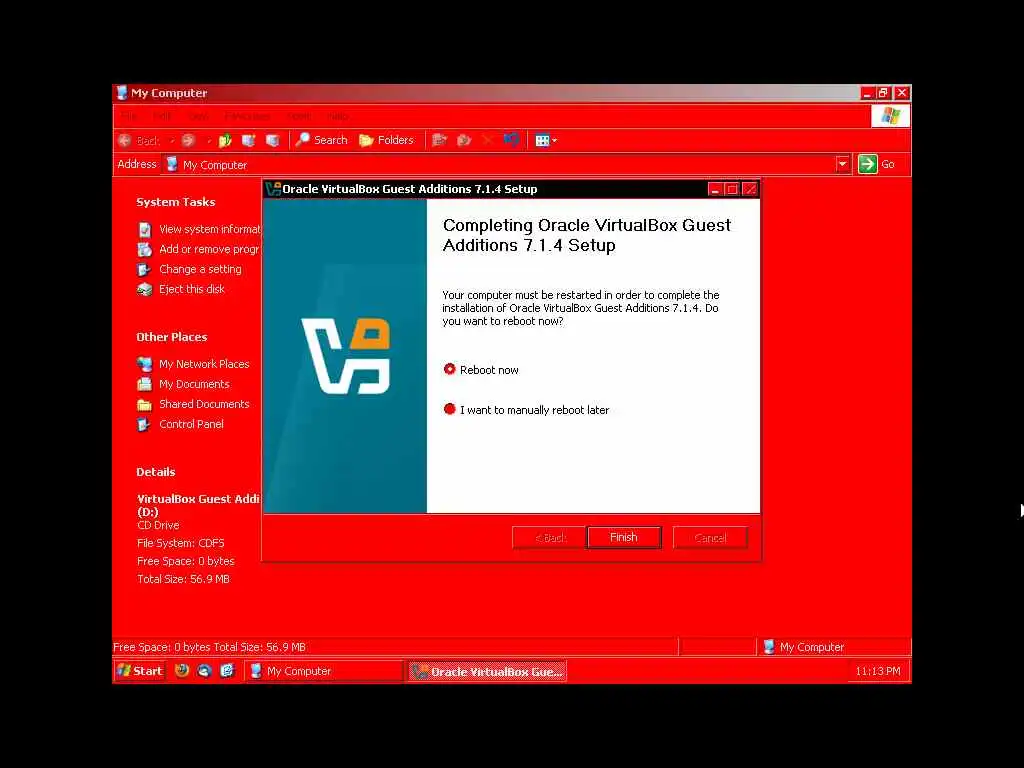Image resolution: width=1024 pixels, height=768 pixels.
Task: Open the Forward history dropdown arrow
Action: click(208, 140)
